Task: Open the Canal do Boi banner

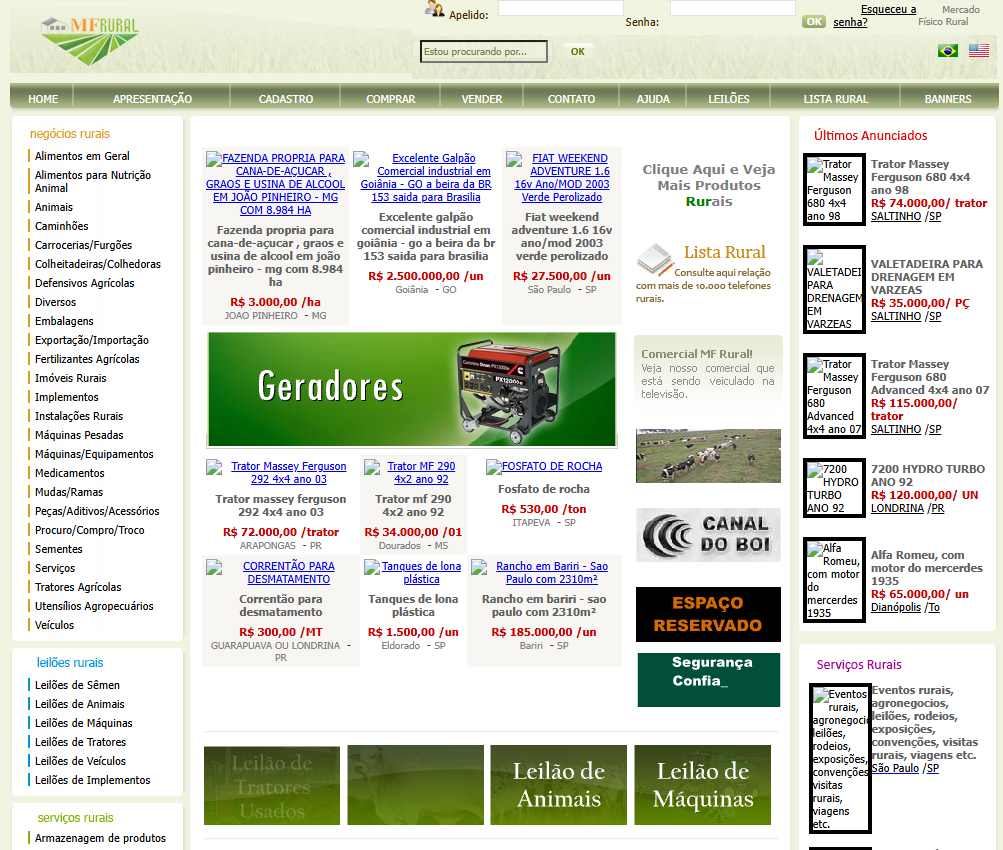Action: click(x=708, y=535)
